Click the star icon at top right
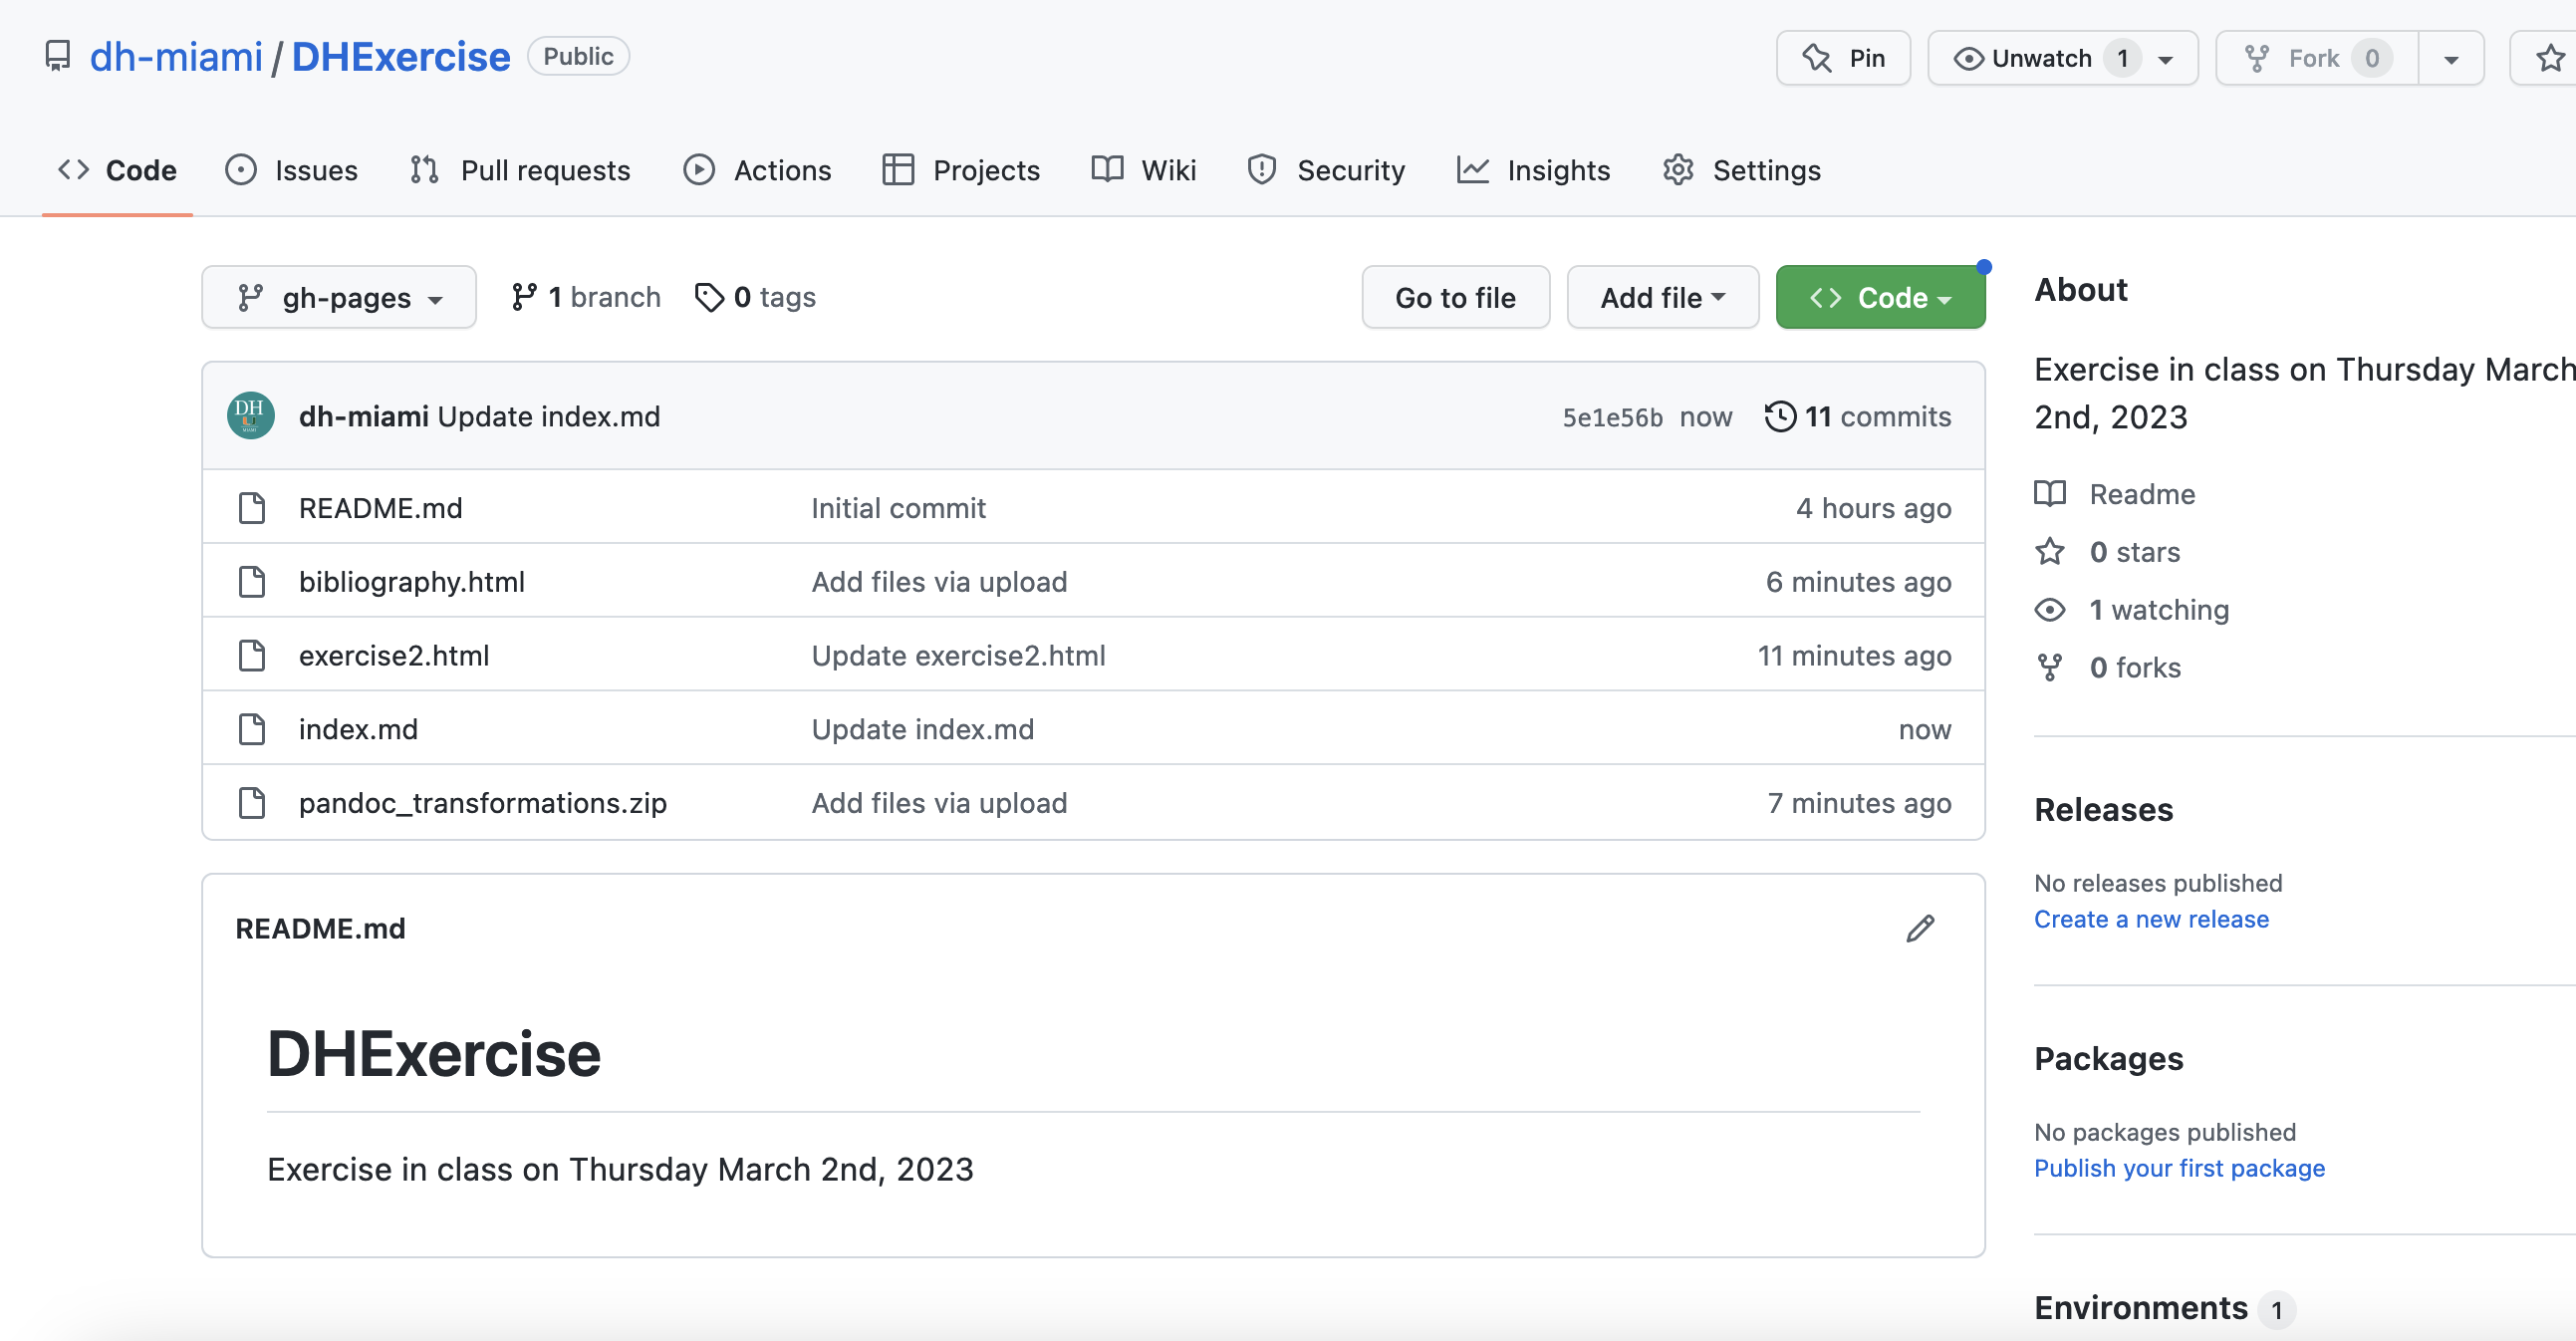The width and height of the screenshot is (2576, 1341). coord(2549,58)
